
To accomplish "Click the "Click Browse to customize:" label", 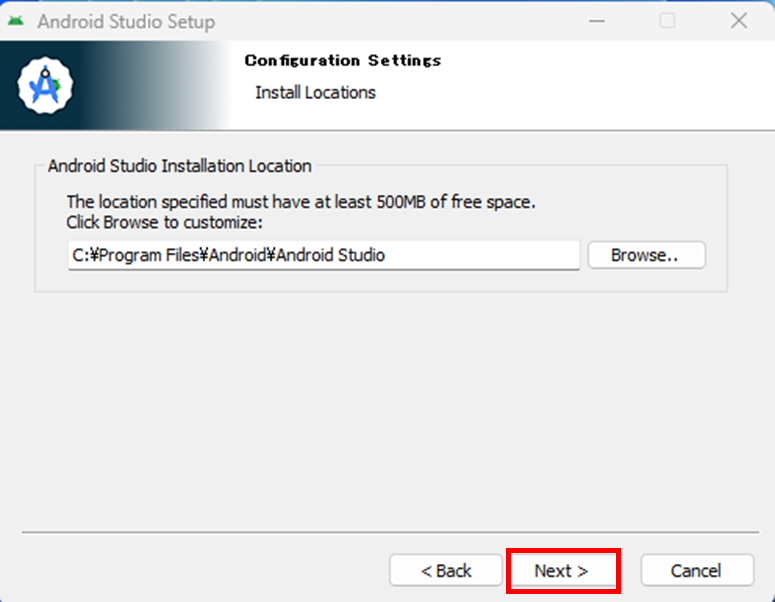I will click(164, 222).
